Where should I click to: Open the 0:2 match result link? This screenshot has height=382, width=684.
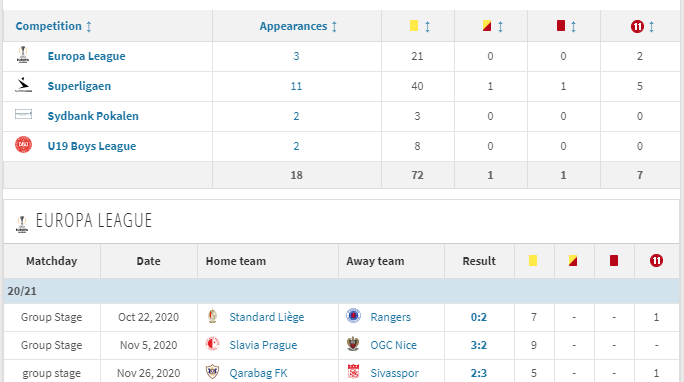479,317
